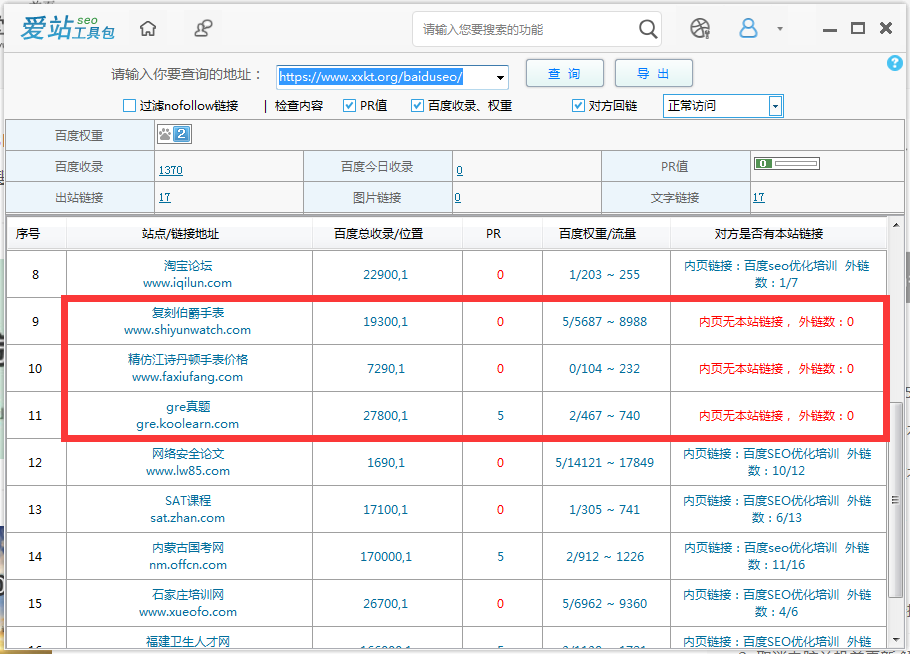
Task: Select the 19300,1 index cell
Action: pyautogui.click(x=386, y=321)
